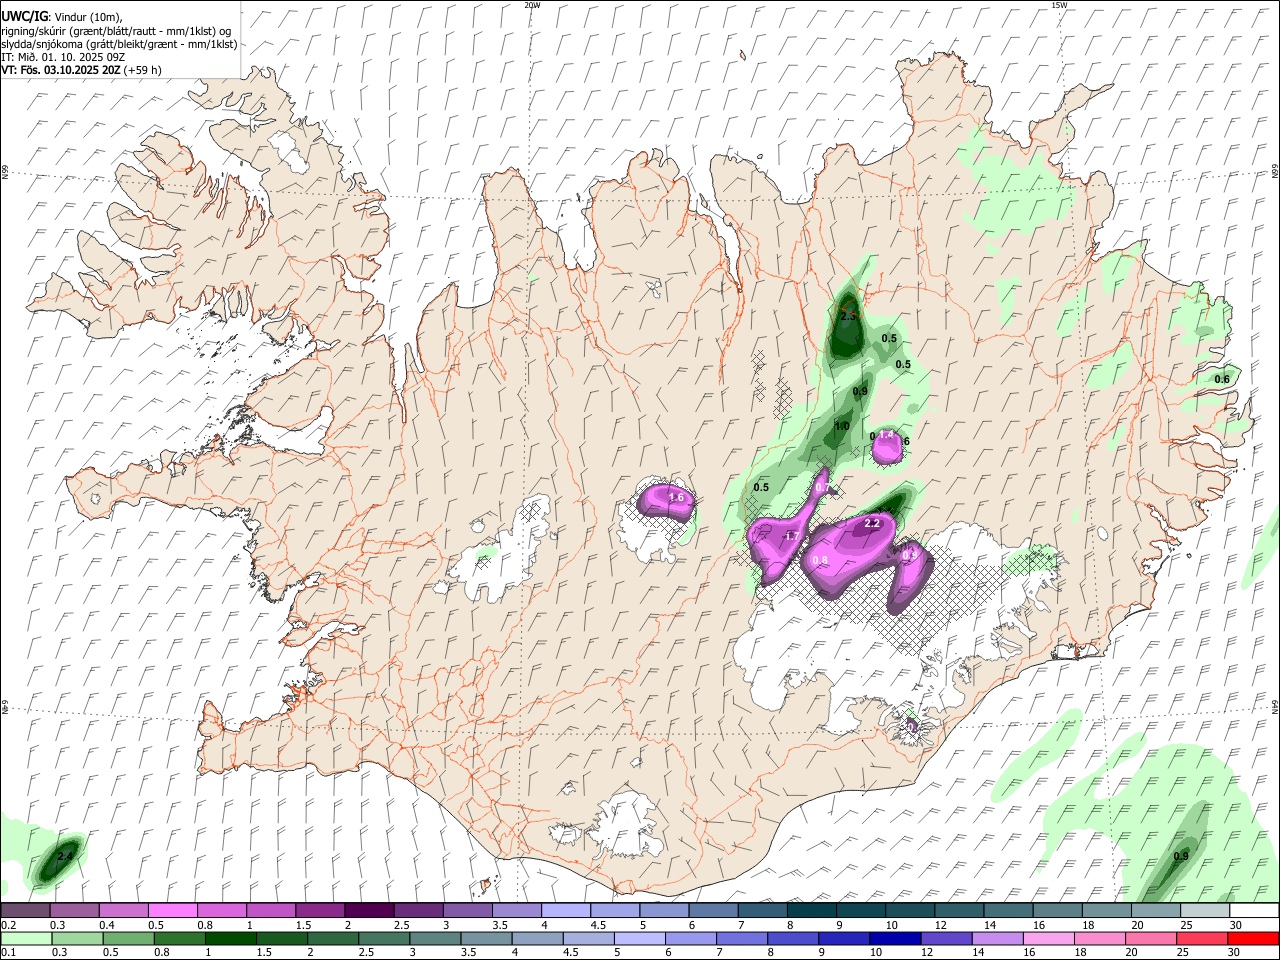Click the 2.4 rain value in the southwest ocean

(x=65, y=857)
